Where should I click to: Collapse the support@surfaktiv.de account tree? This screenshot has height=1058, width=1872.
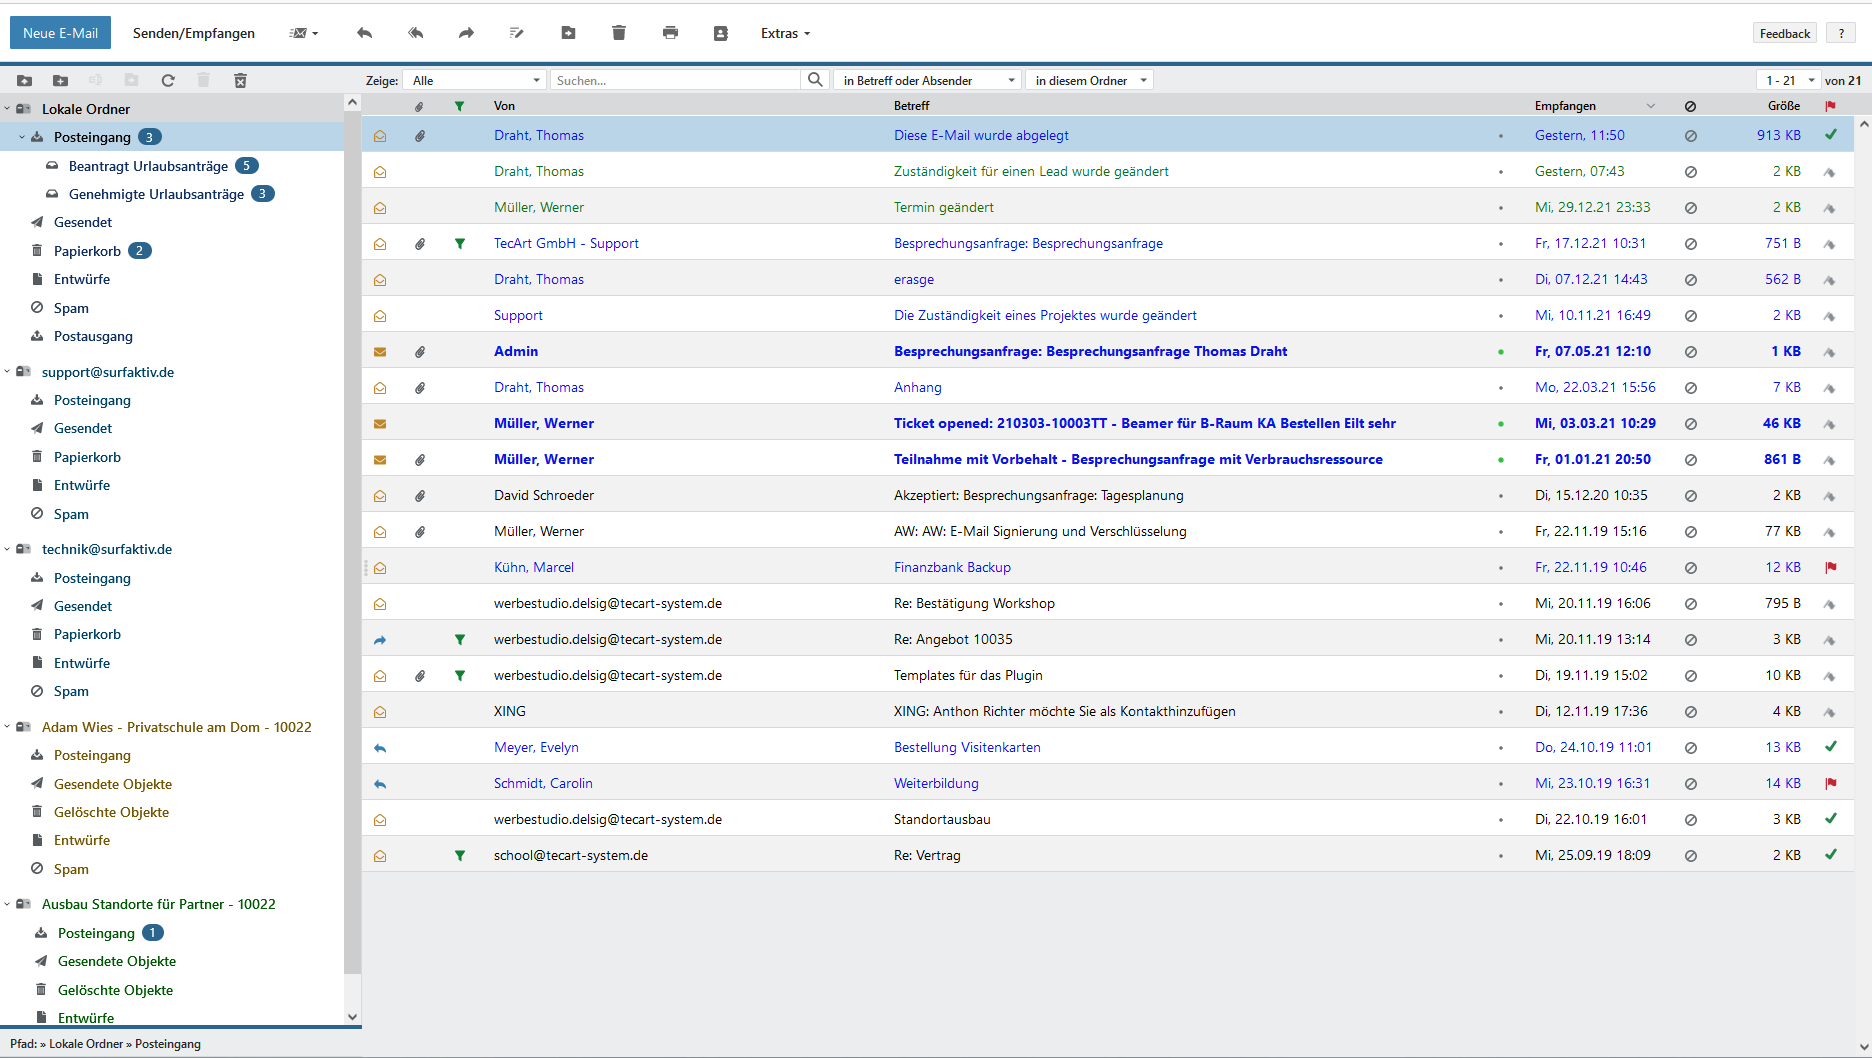click(7, 372)
